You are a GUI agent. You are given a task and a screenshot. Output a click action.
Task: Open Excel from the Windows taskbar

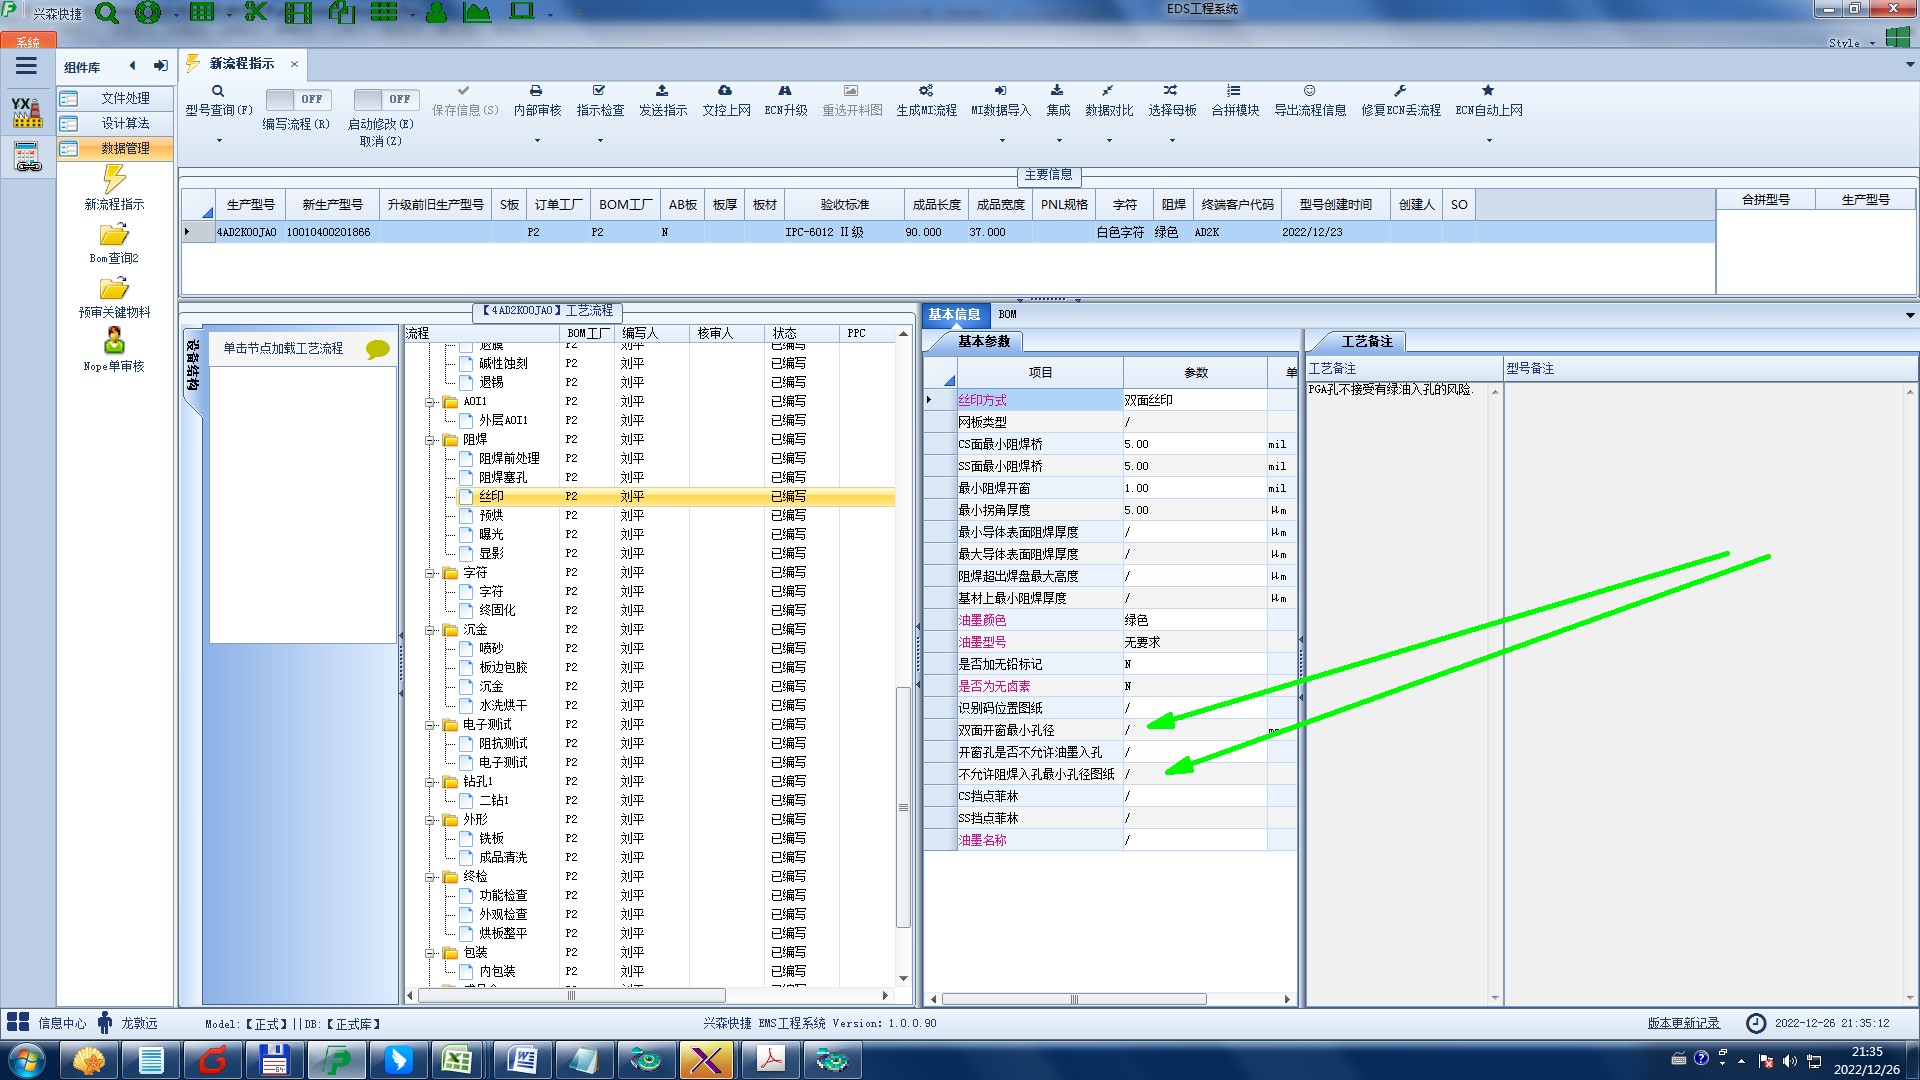[459, 1060]
